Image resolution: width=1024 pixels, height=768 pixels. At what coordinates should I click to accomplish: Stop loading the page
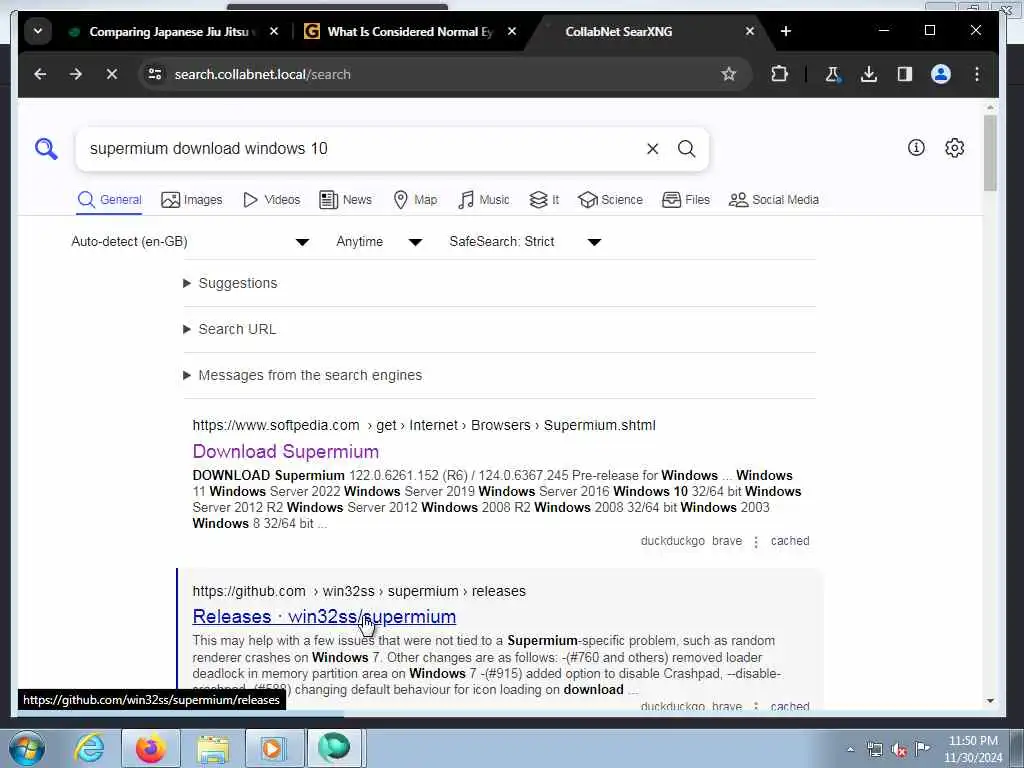coord(112,74)
